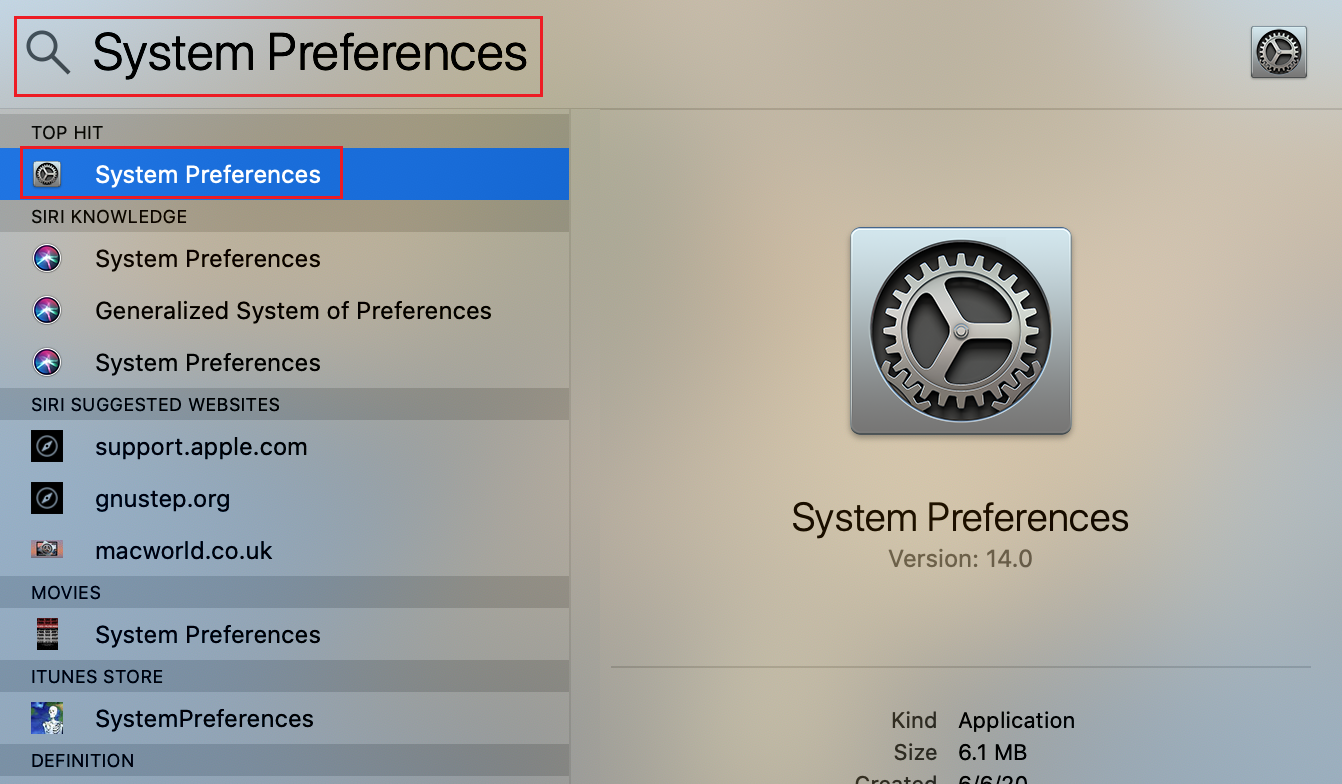Click the macworld.co.uk thumbnail icon
This screenshot has width=1342, height=784.
click(47, 549)
